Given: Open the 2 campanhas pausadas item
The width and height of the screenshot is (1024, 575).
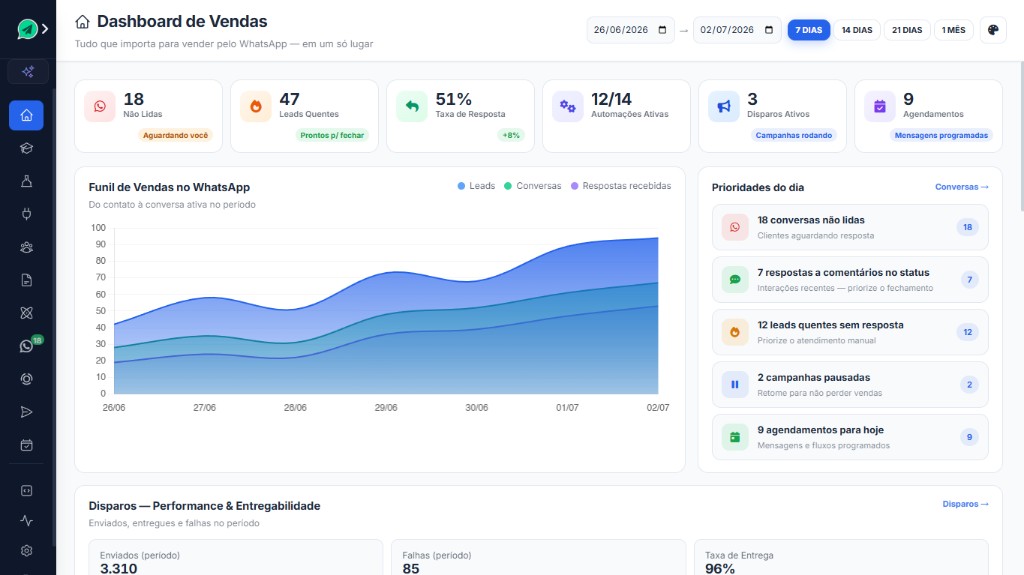Looking at the screenshot, I should click(x=850, y=385).
